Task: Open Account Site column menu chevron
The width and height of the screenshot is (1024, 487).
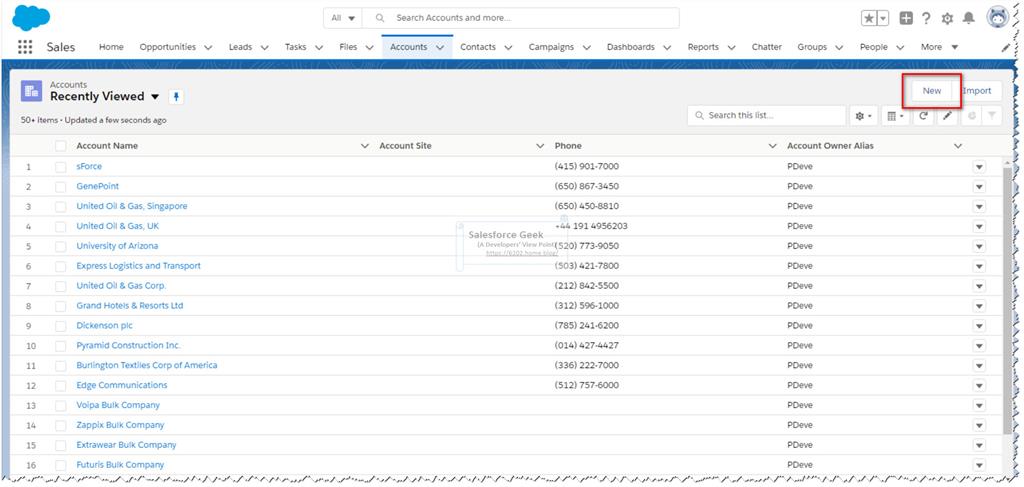Action: tap(540, 146)
